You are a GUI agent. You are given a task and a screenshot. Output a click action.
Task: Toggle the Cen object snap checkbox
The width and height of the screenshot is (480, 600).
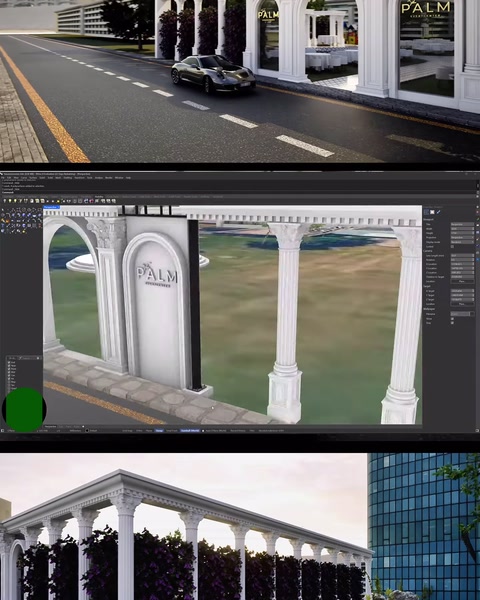pos(9,375)
